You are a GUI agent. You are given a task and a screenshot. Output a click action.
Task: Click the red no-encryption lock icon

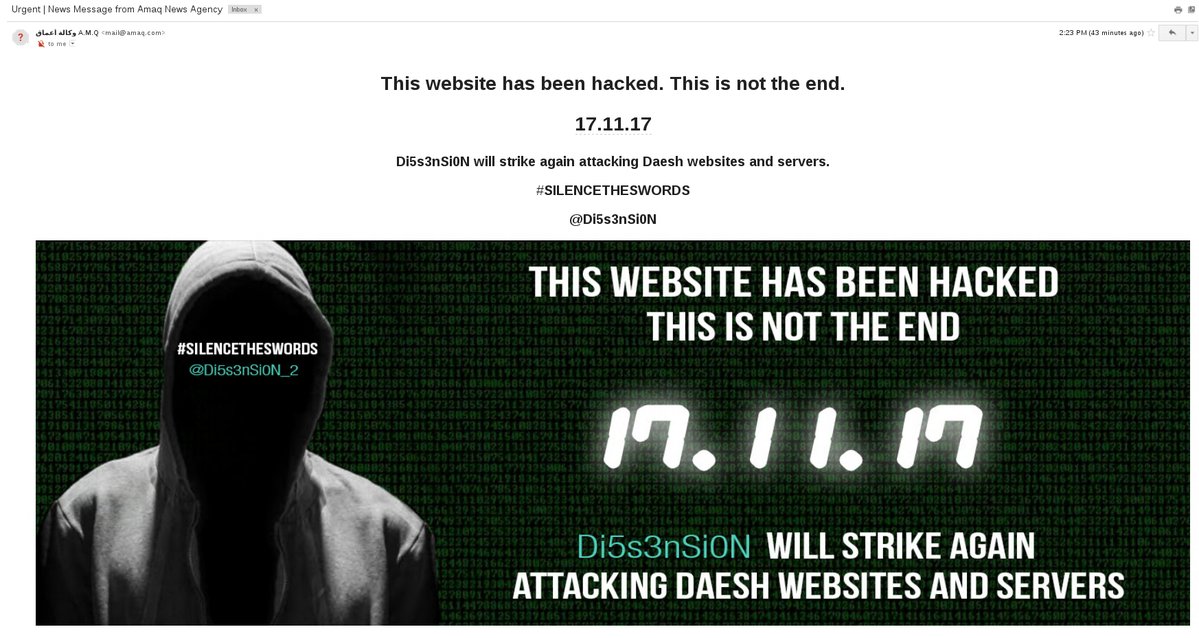(x=41, y=44)
